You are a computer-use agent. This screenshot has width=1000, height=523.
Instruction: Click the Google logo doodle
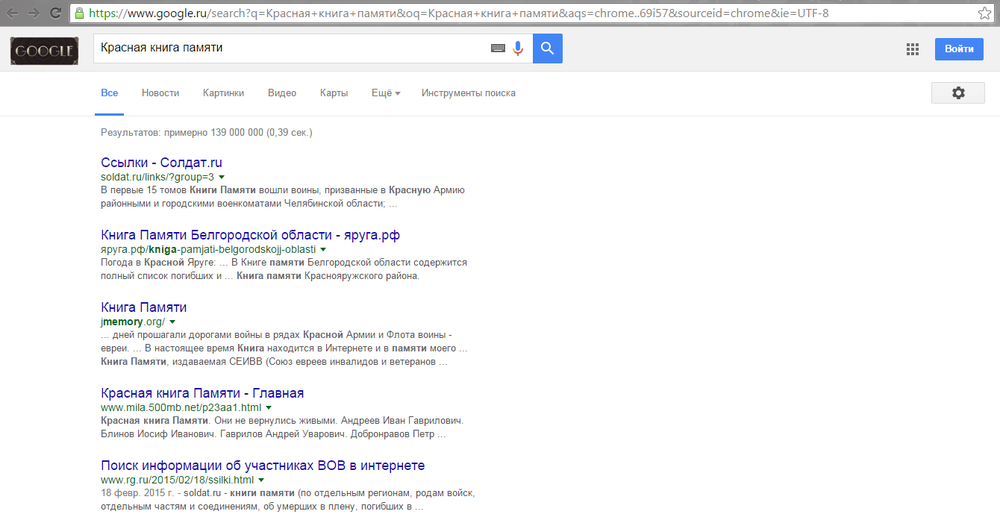[44, 50]
